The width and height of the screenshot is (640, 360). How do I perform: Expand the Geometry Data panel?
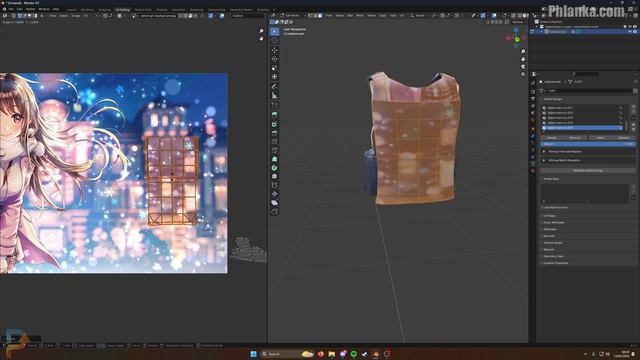tap(553, 256)
